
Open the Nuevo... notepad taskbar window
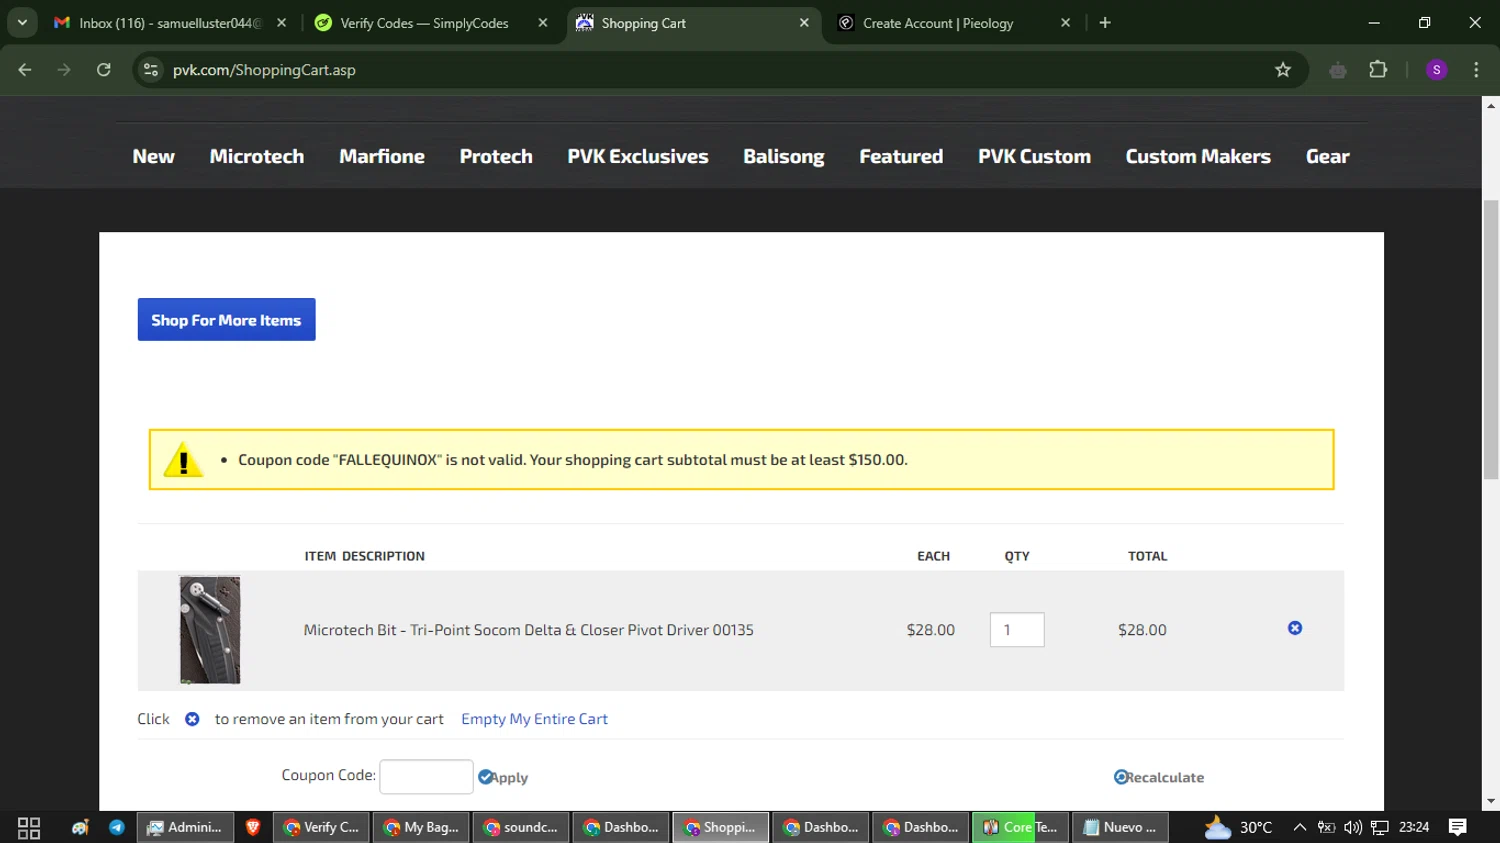click(x=1120, y=828)
